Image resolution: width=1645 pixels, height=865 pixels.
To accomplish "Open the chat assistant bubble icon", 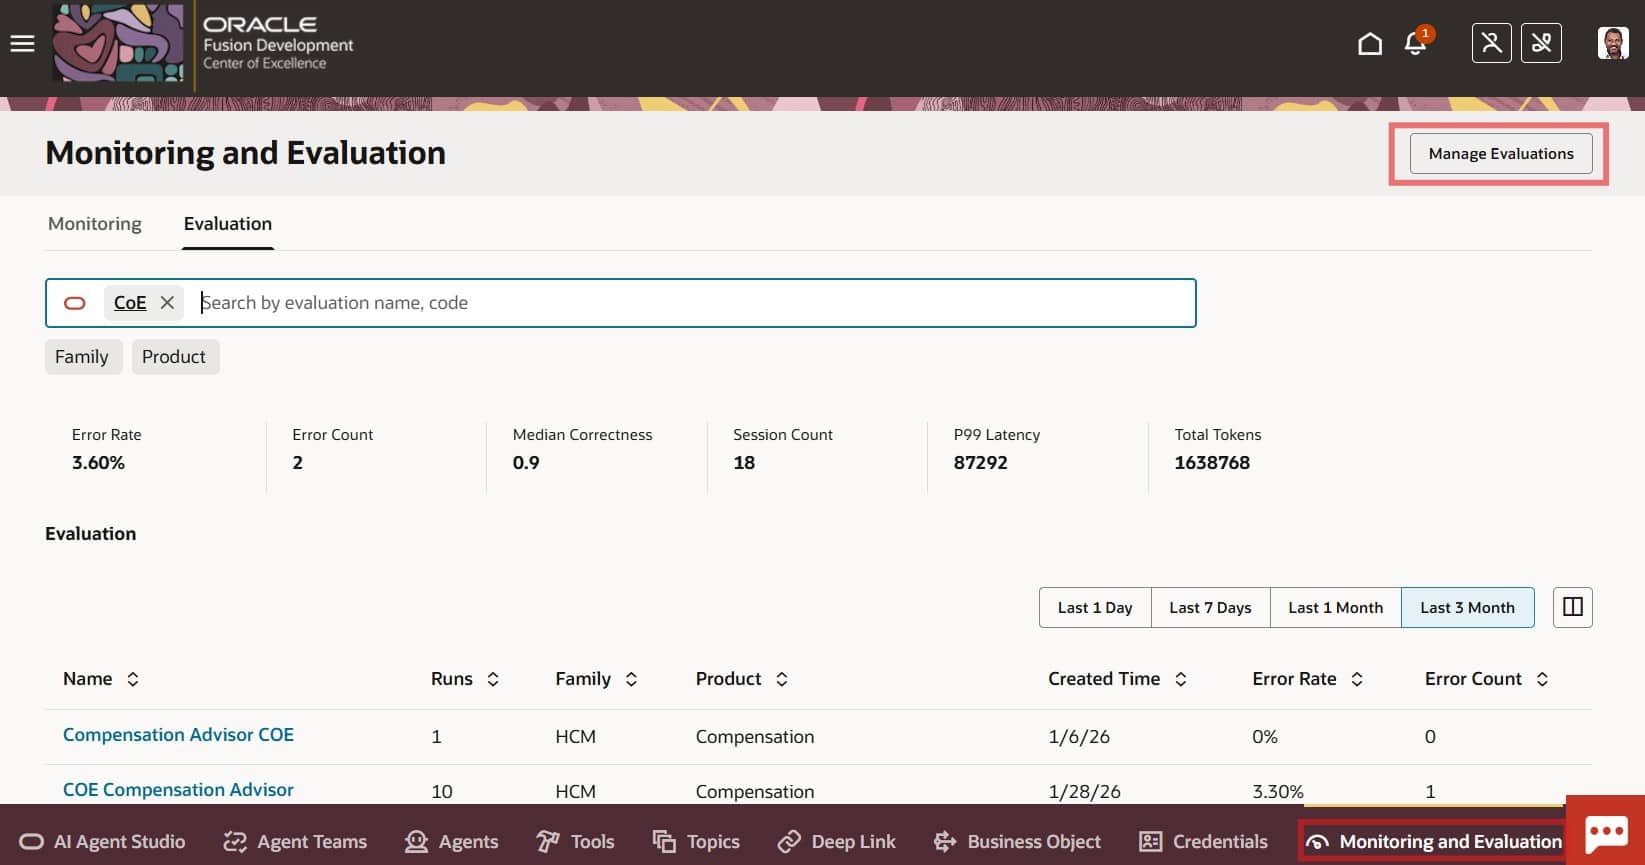I will [x=1606, y=832].
